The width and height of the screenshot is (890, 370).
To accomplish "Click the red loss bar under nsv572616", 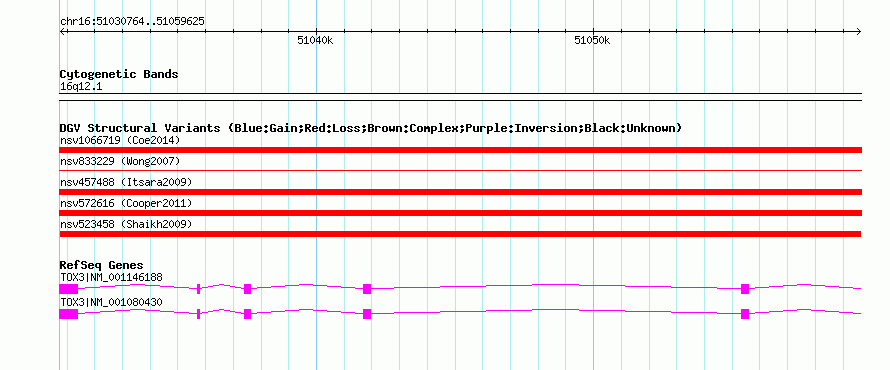I will (x=460, y=213).
